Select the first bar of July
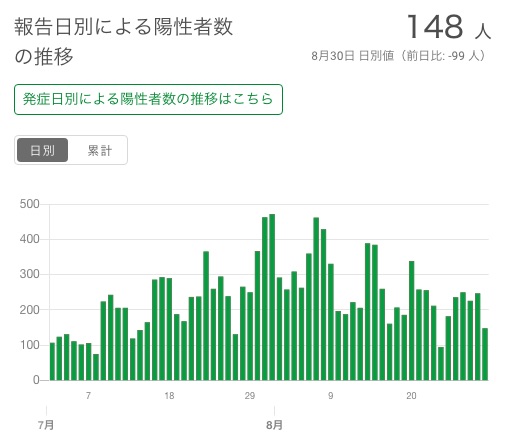Image resolution: width=509 pixels, height=436 pixels. point(52,362)
